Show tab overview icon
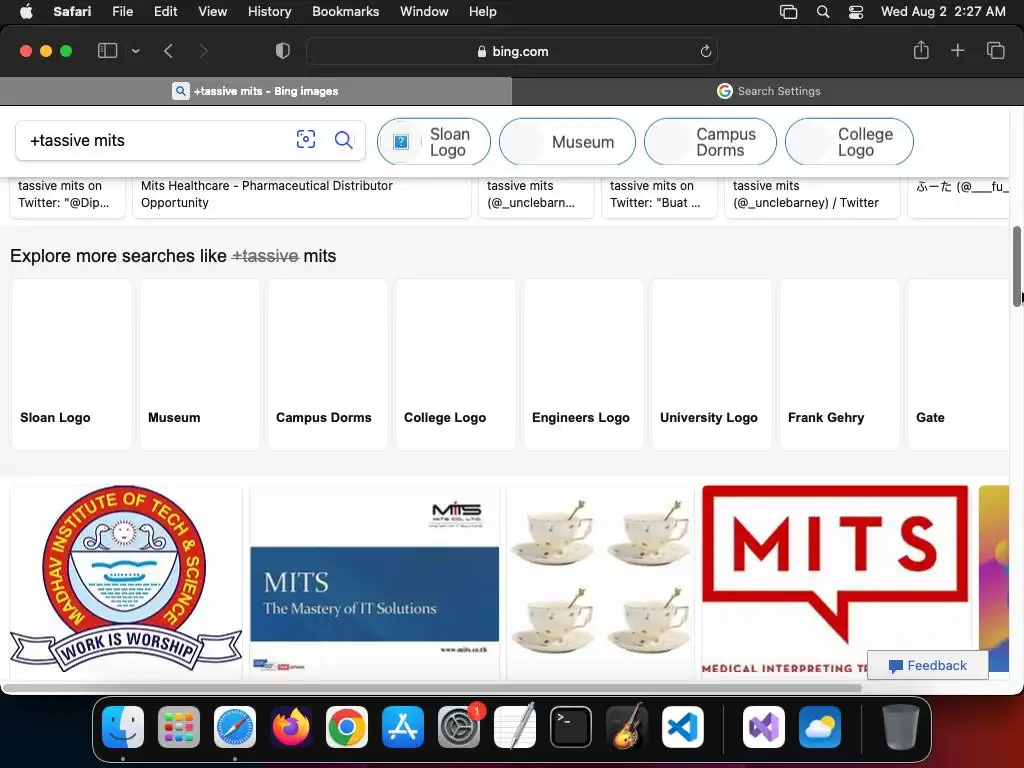The width and height of the screenshot is (1024, 768). pyautogui.click(x=995, y=50)
